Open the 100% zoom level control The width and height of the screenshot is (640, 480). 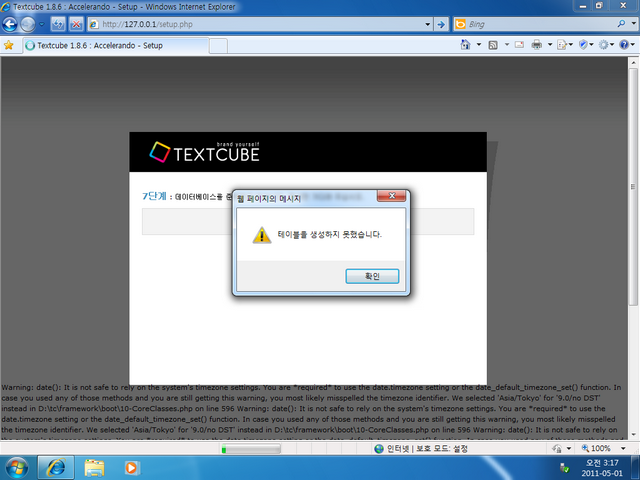pos(596,449)
